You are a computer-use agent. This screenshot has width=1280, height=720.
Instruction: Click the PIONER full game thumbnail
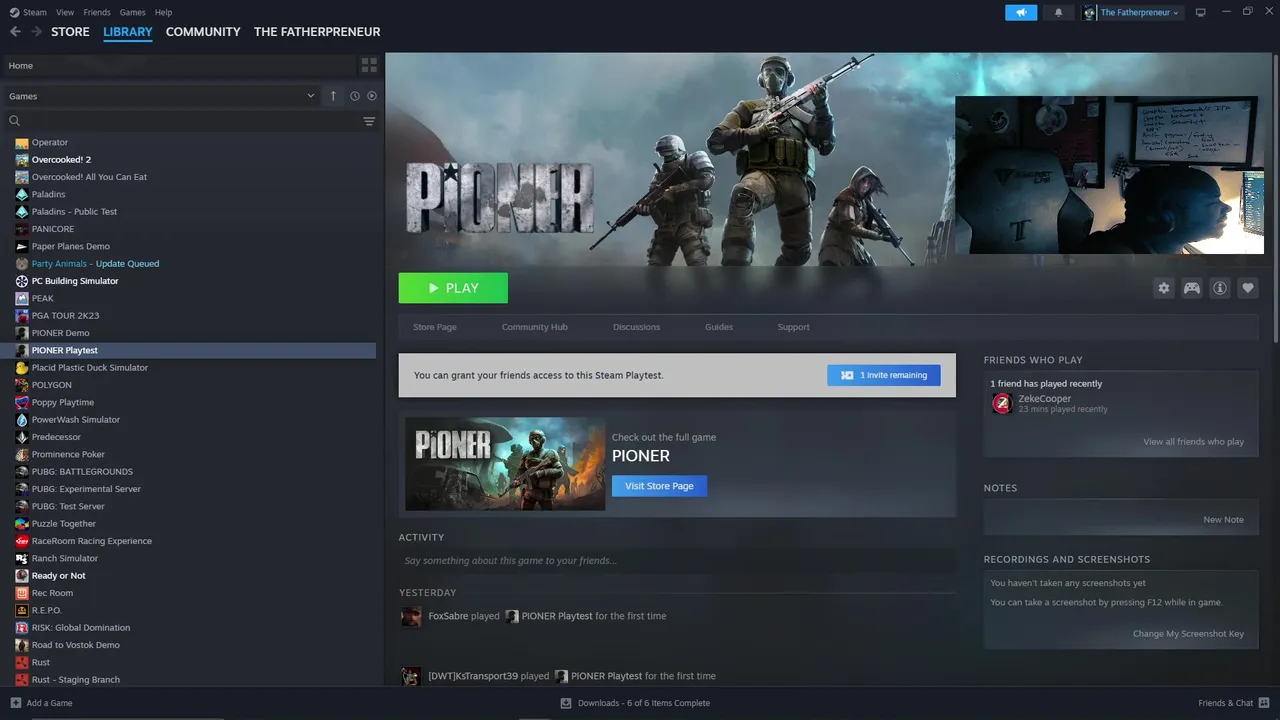tap(505, 464)
